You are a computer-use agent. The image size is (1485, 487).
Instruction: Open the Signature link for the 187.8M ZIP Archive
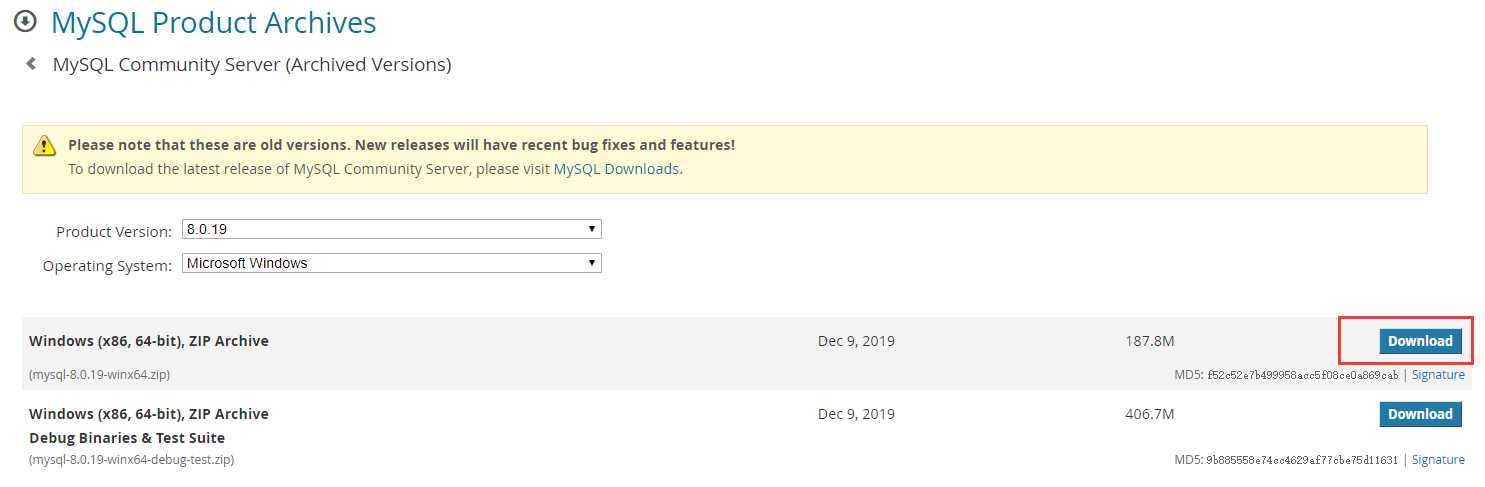[x=1438, y=375]
